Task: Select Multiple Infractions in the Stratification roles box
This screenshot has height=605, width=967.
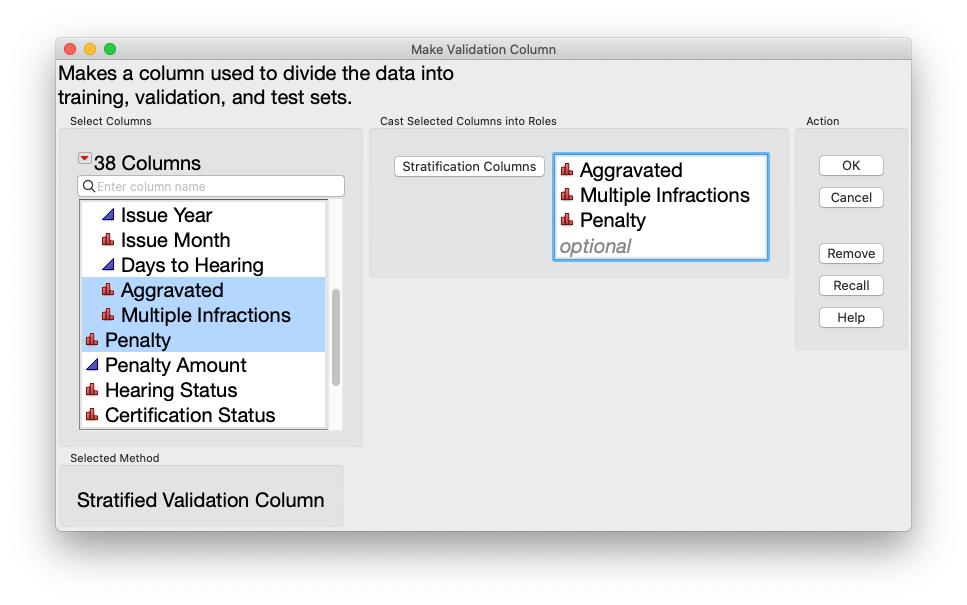Action: click(664, 195)
